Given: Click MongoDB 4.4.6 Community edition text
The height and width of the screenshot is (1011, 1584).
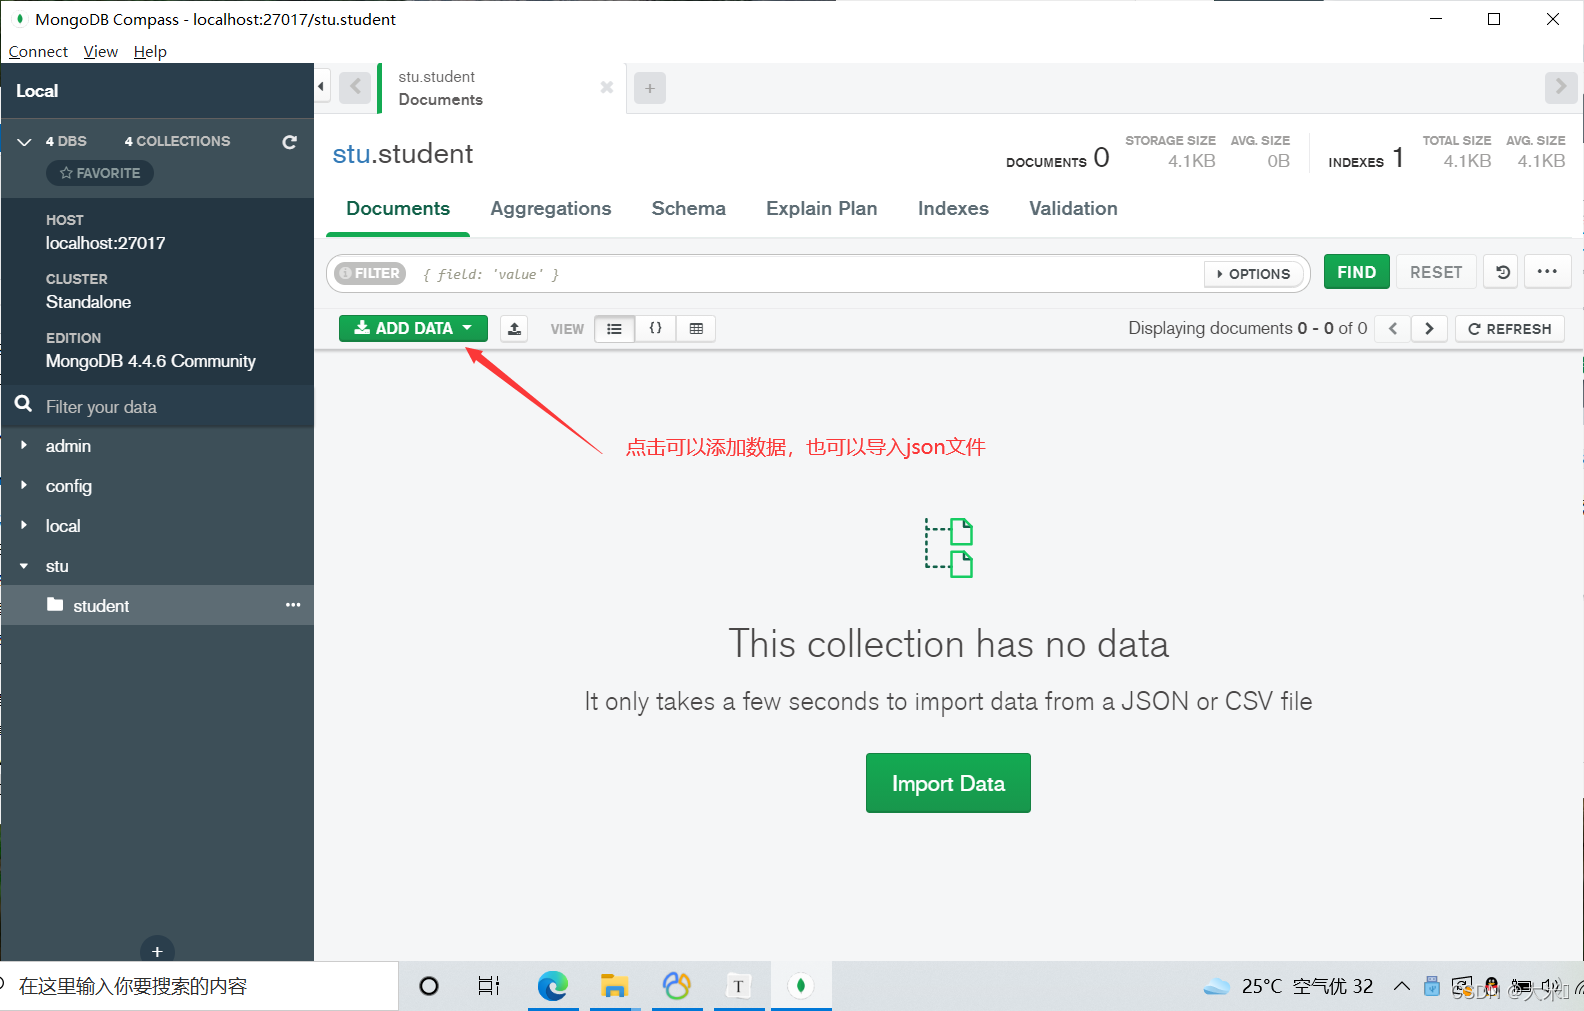Looking at the screenshot, I should pos(151,361).
